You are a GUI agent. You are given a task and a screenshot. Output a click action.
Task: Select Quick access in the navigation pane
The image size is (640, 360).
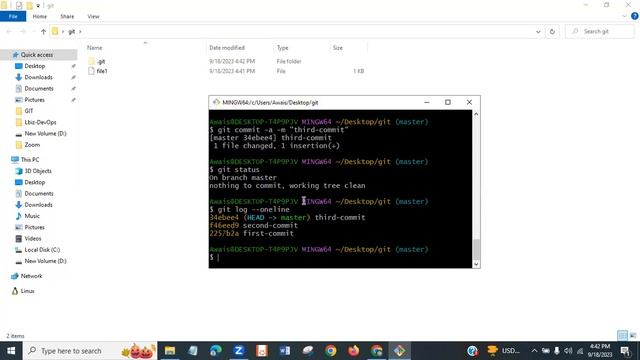pyautogui.click(x=36, y=55)
